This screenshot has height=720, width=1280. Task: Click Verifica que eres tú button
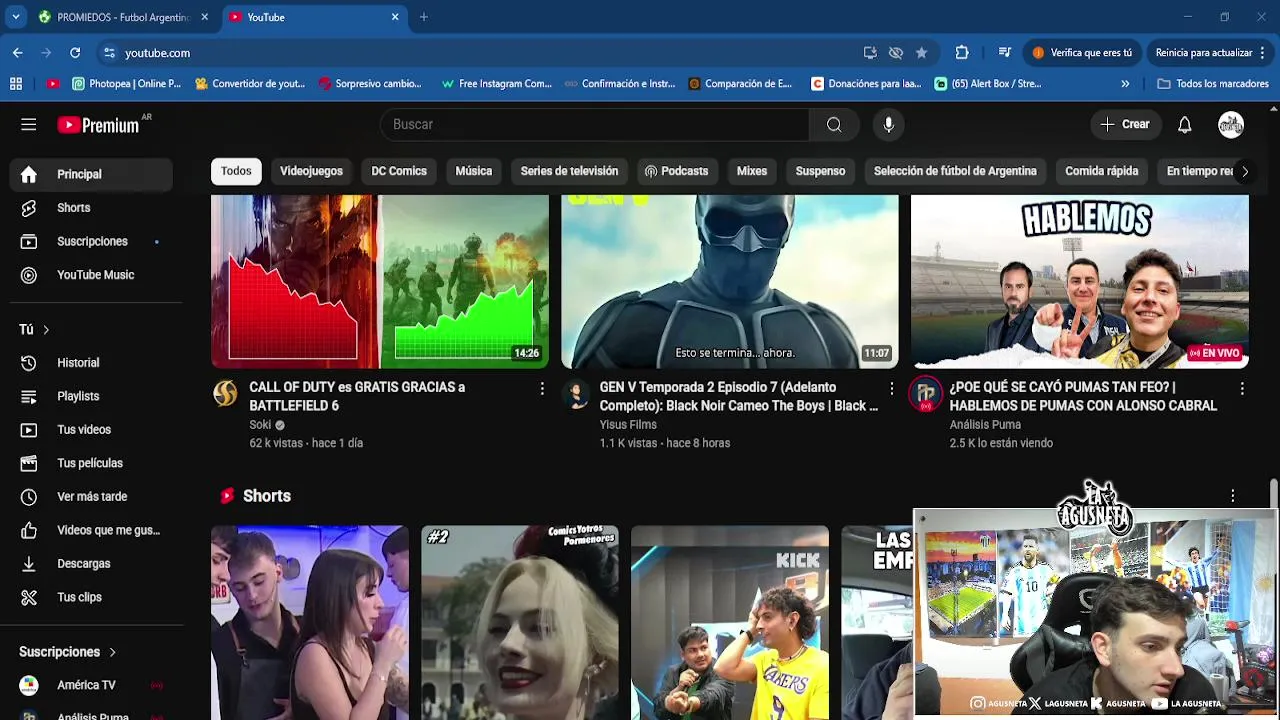tap(1082, 53)
